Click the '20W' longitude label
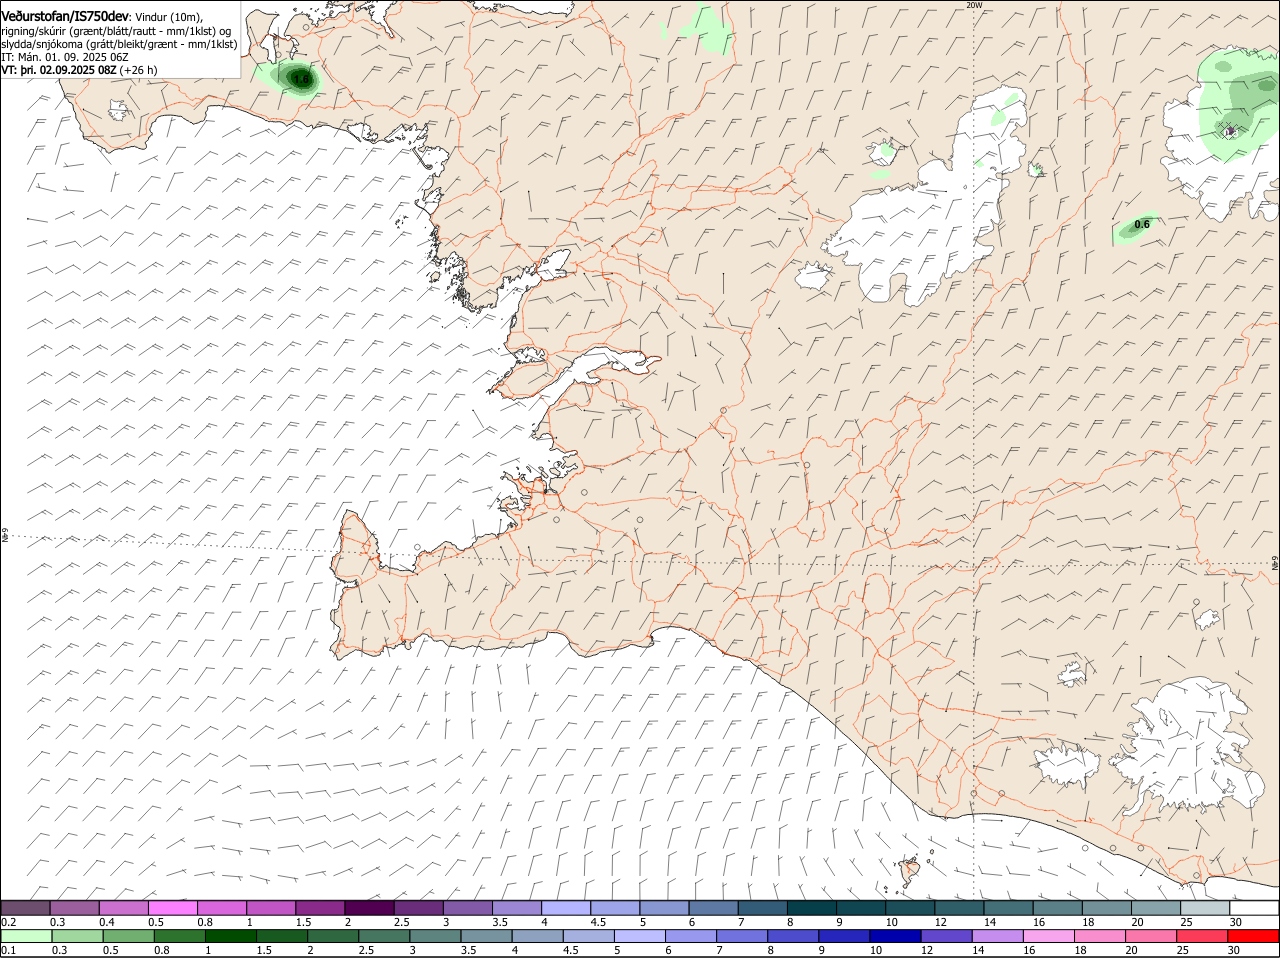 (x=974, y=5)
